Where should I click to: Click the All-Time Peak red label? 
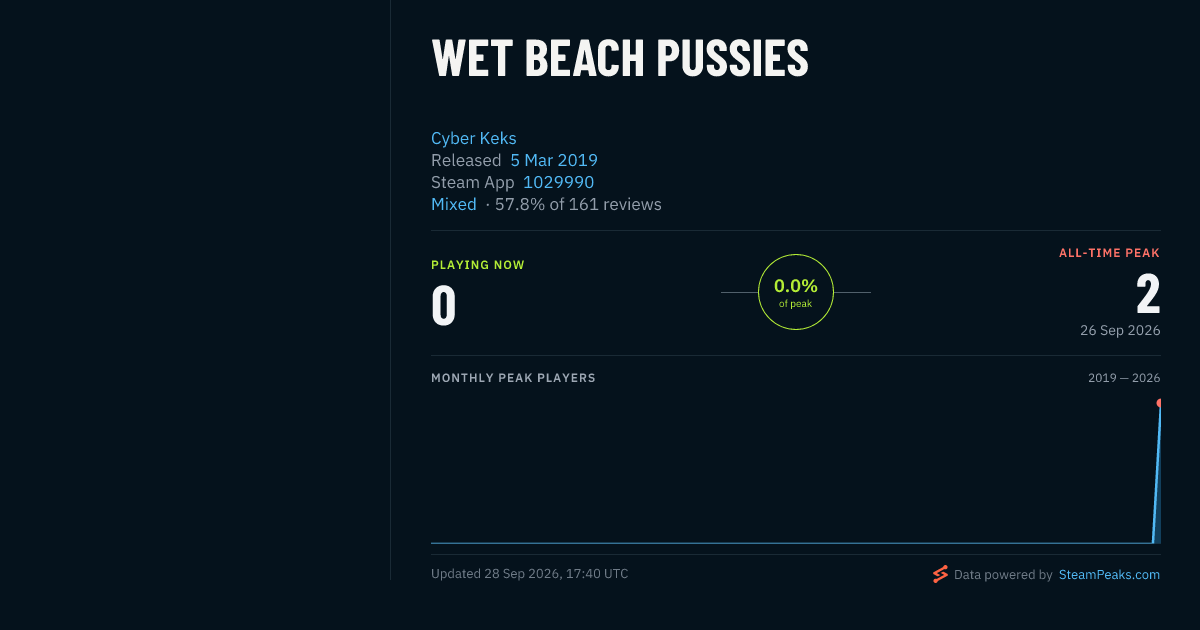pyautogui.click(x=1109, y=253)
